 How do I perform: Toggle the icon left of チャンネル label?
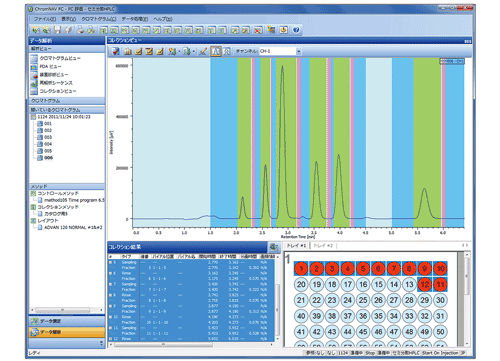pyautogui.click(x=227, y=51)
